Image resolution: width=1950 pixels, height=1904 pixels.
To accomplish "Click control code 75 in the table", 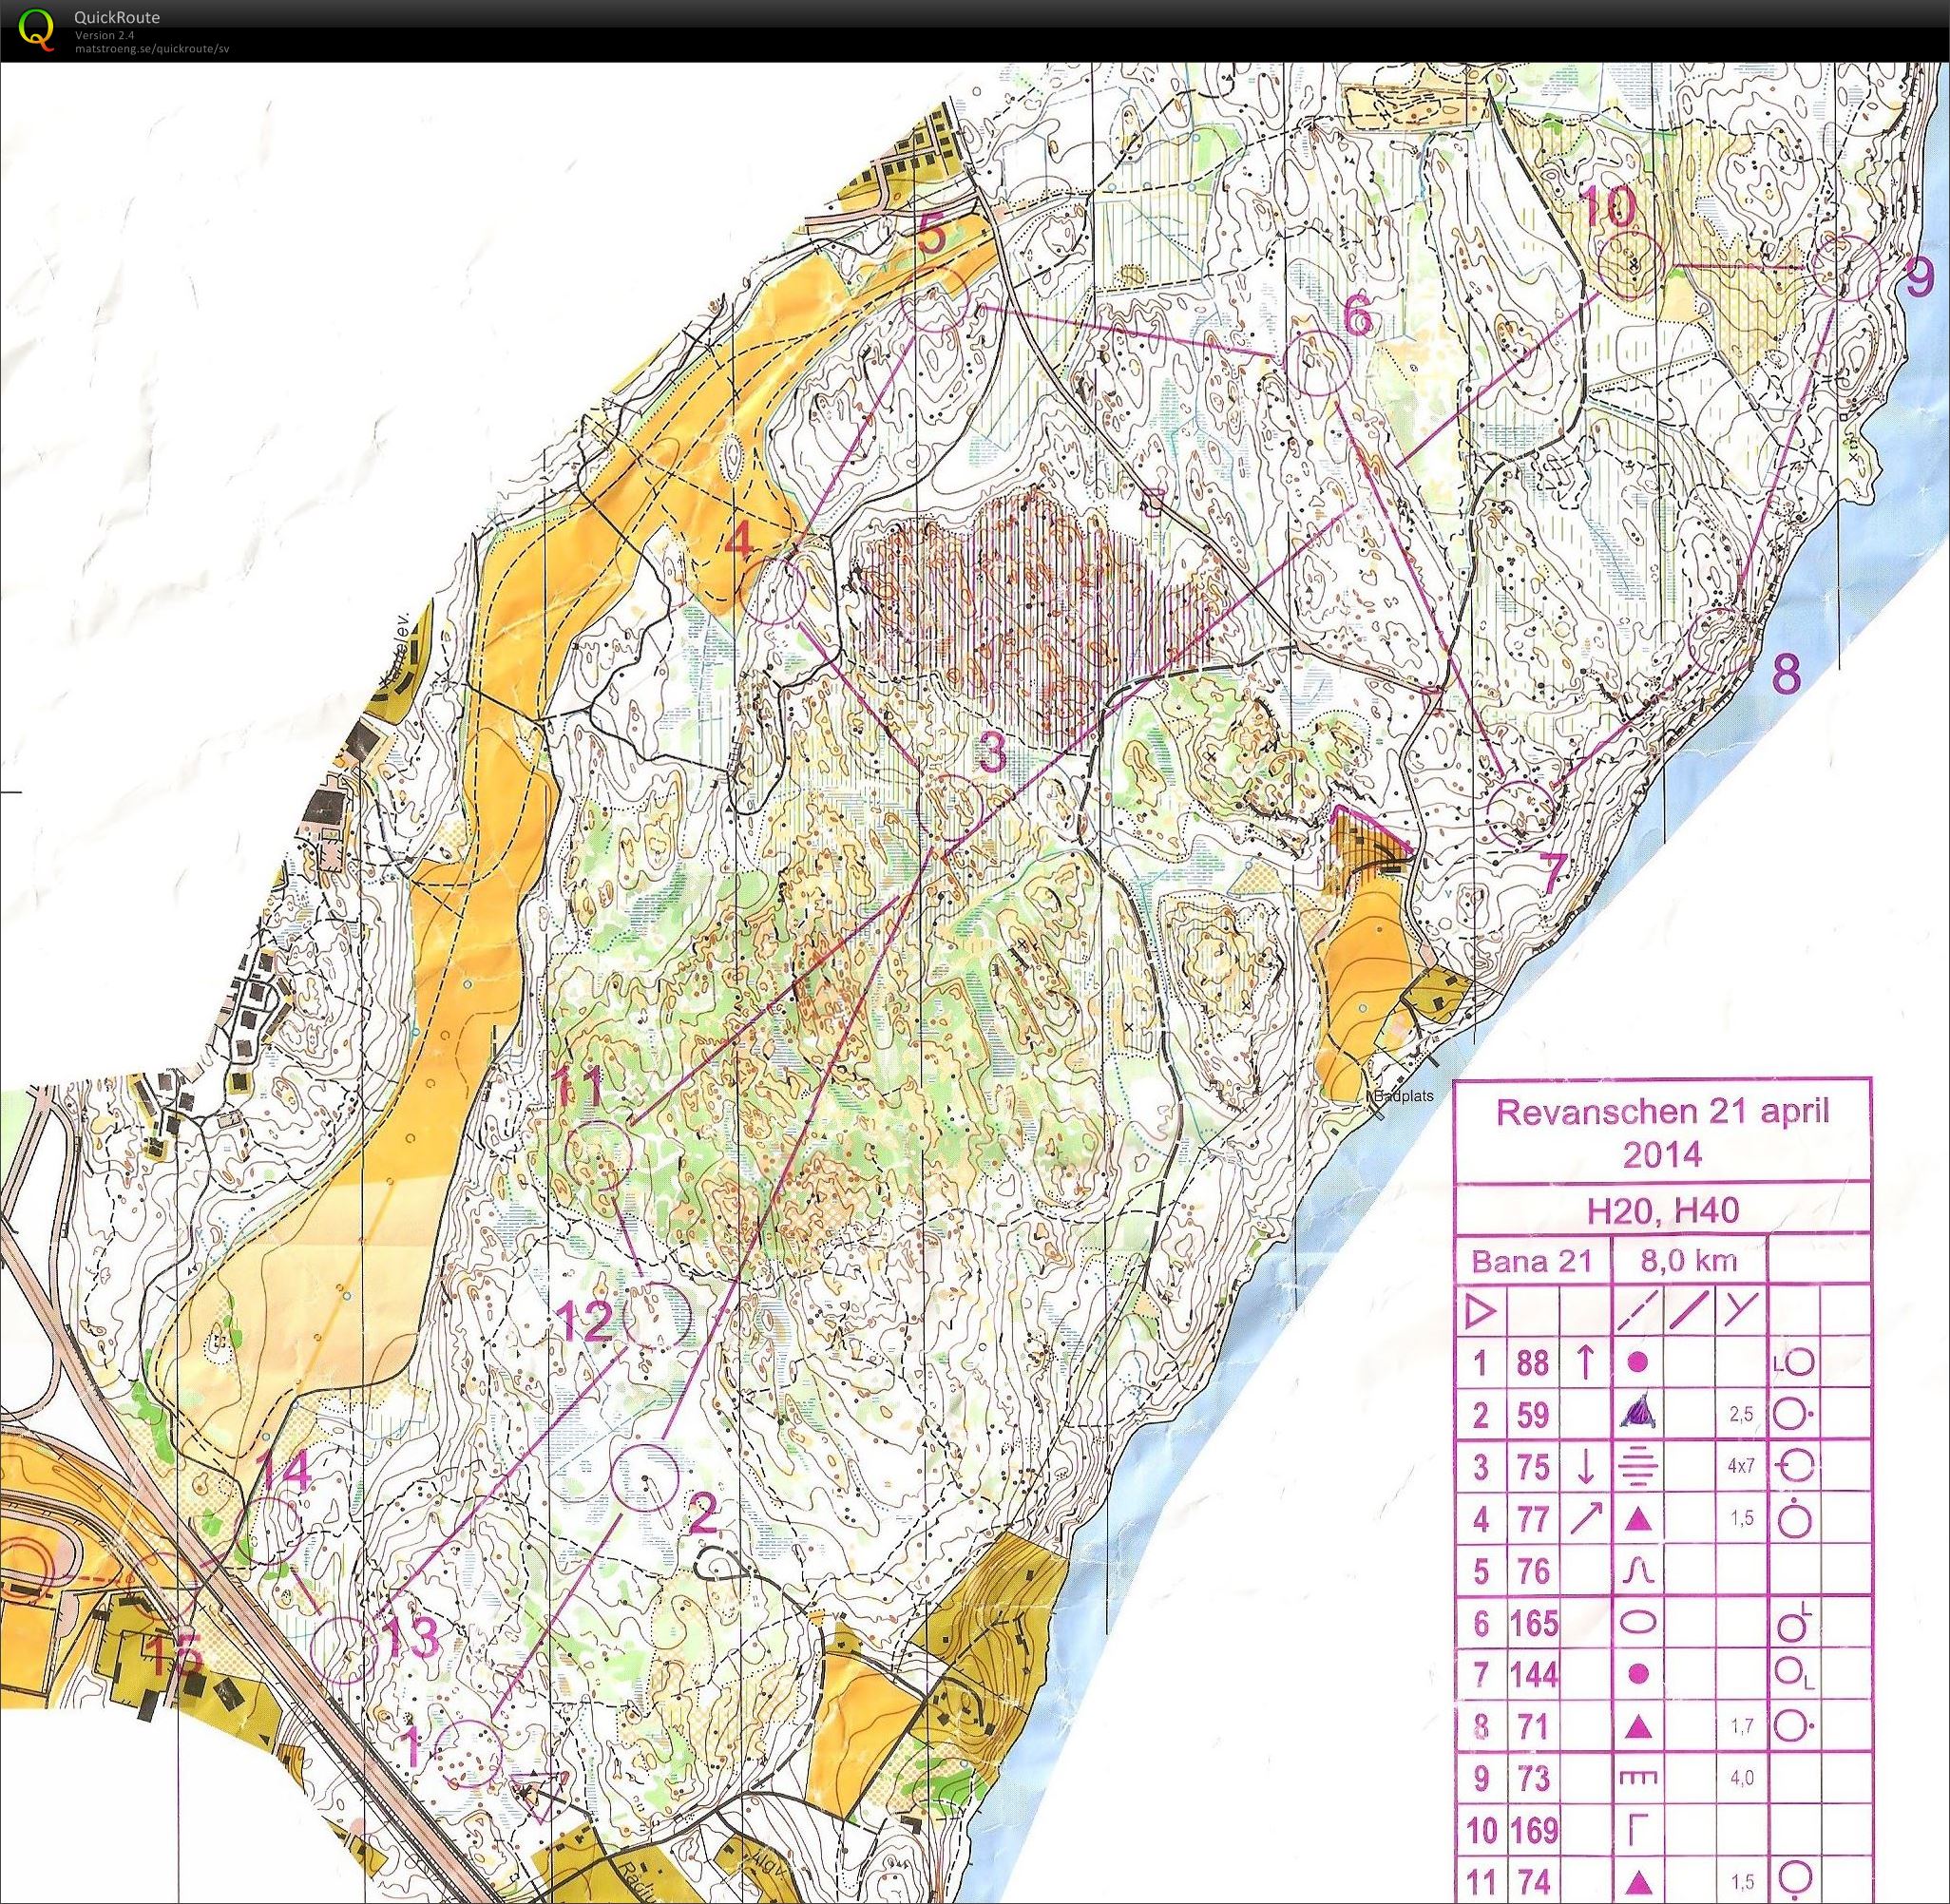I will [1533, 1468].
